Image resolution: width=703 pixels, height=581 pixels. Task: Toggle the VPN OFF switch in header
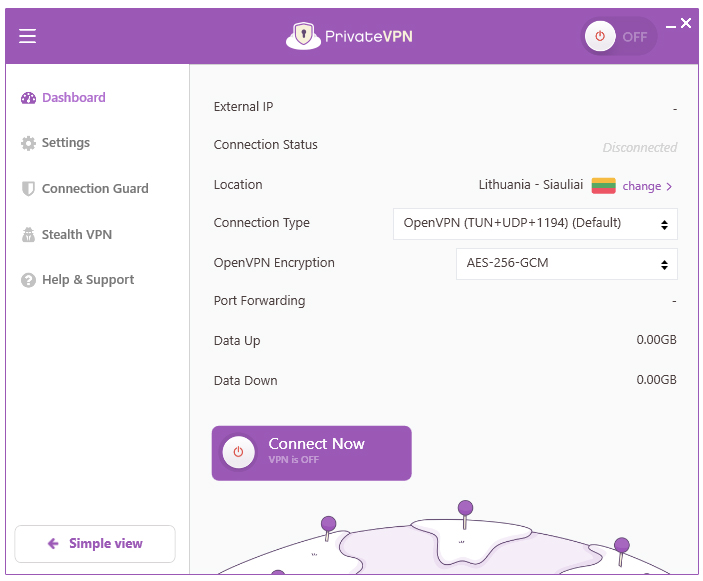pyautogui.click(x=620, y=37)
